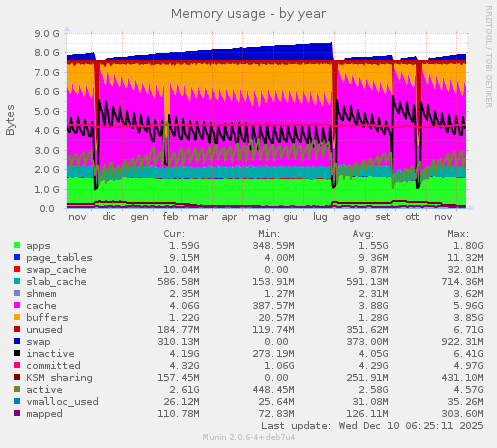Screen dimensions: 497x448
Task: Click the inactive average value 4.05G
Action: point(373,354)
